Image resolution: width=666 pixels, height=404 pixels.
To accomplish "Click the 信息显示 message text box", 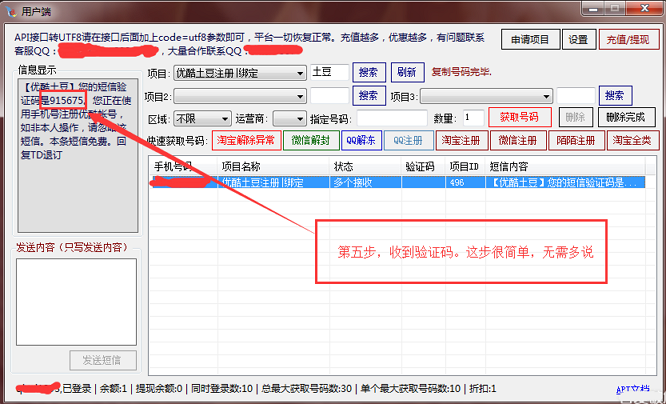I will pos(78,155).
